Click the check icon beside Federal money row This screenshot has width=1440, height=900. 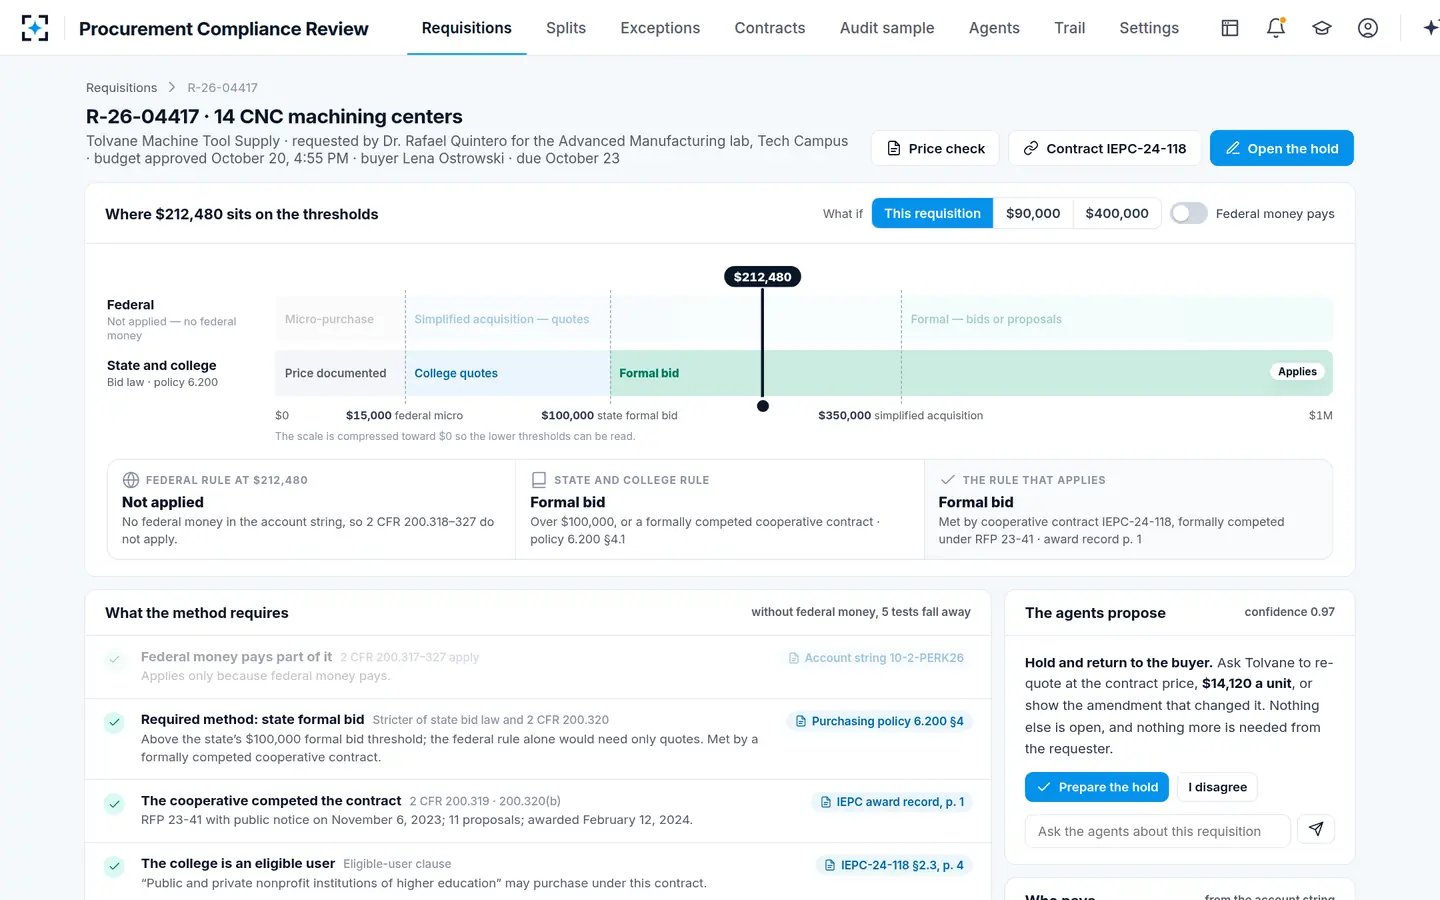(114, 659)
